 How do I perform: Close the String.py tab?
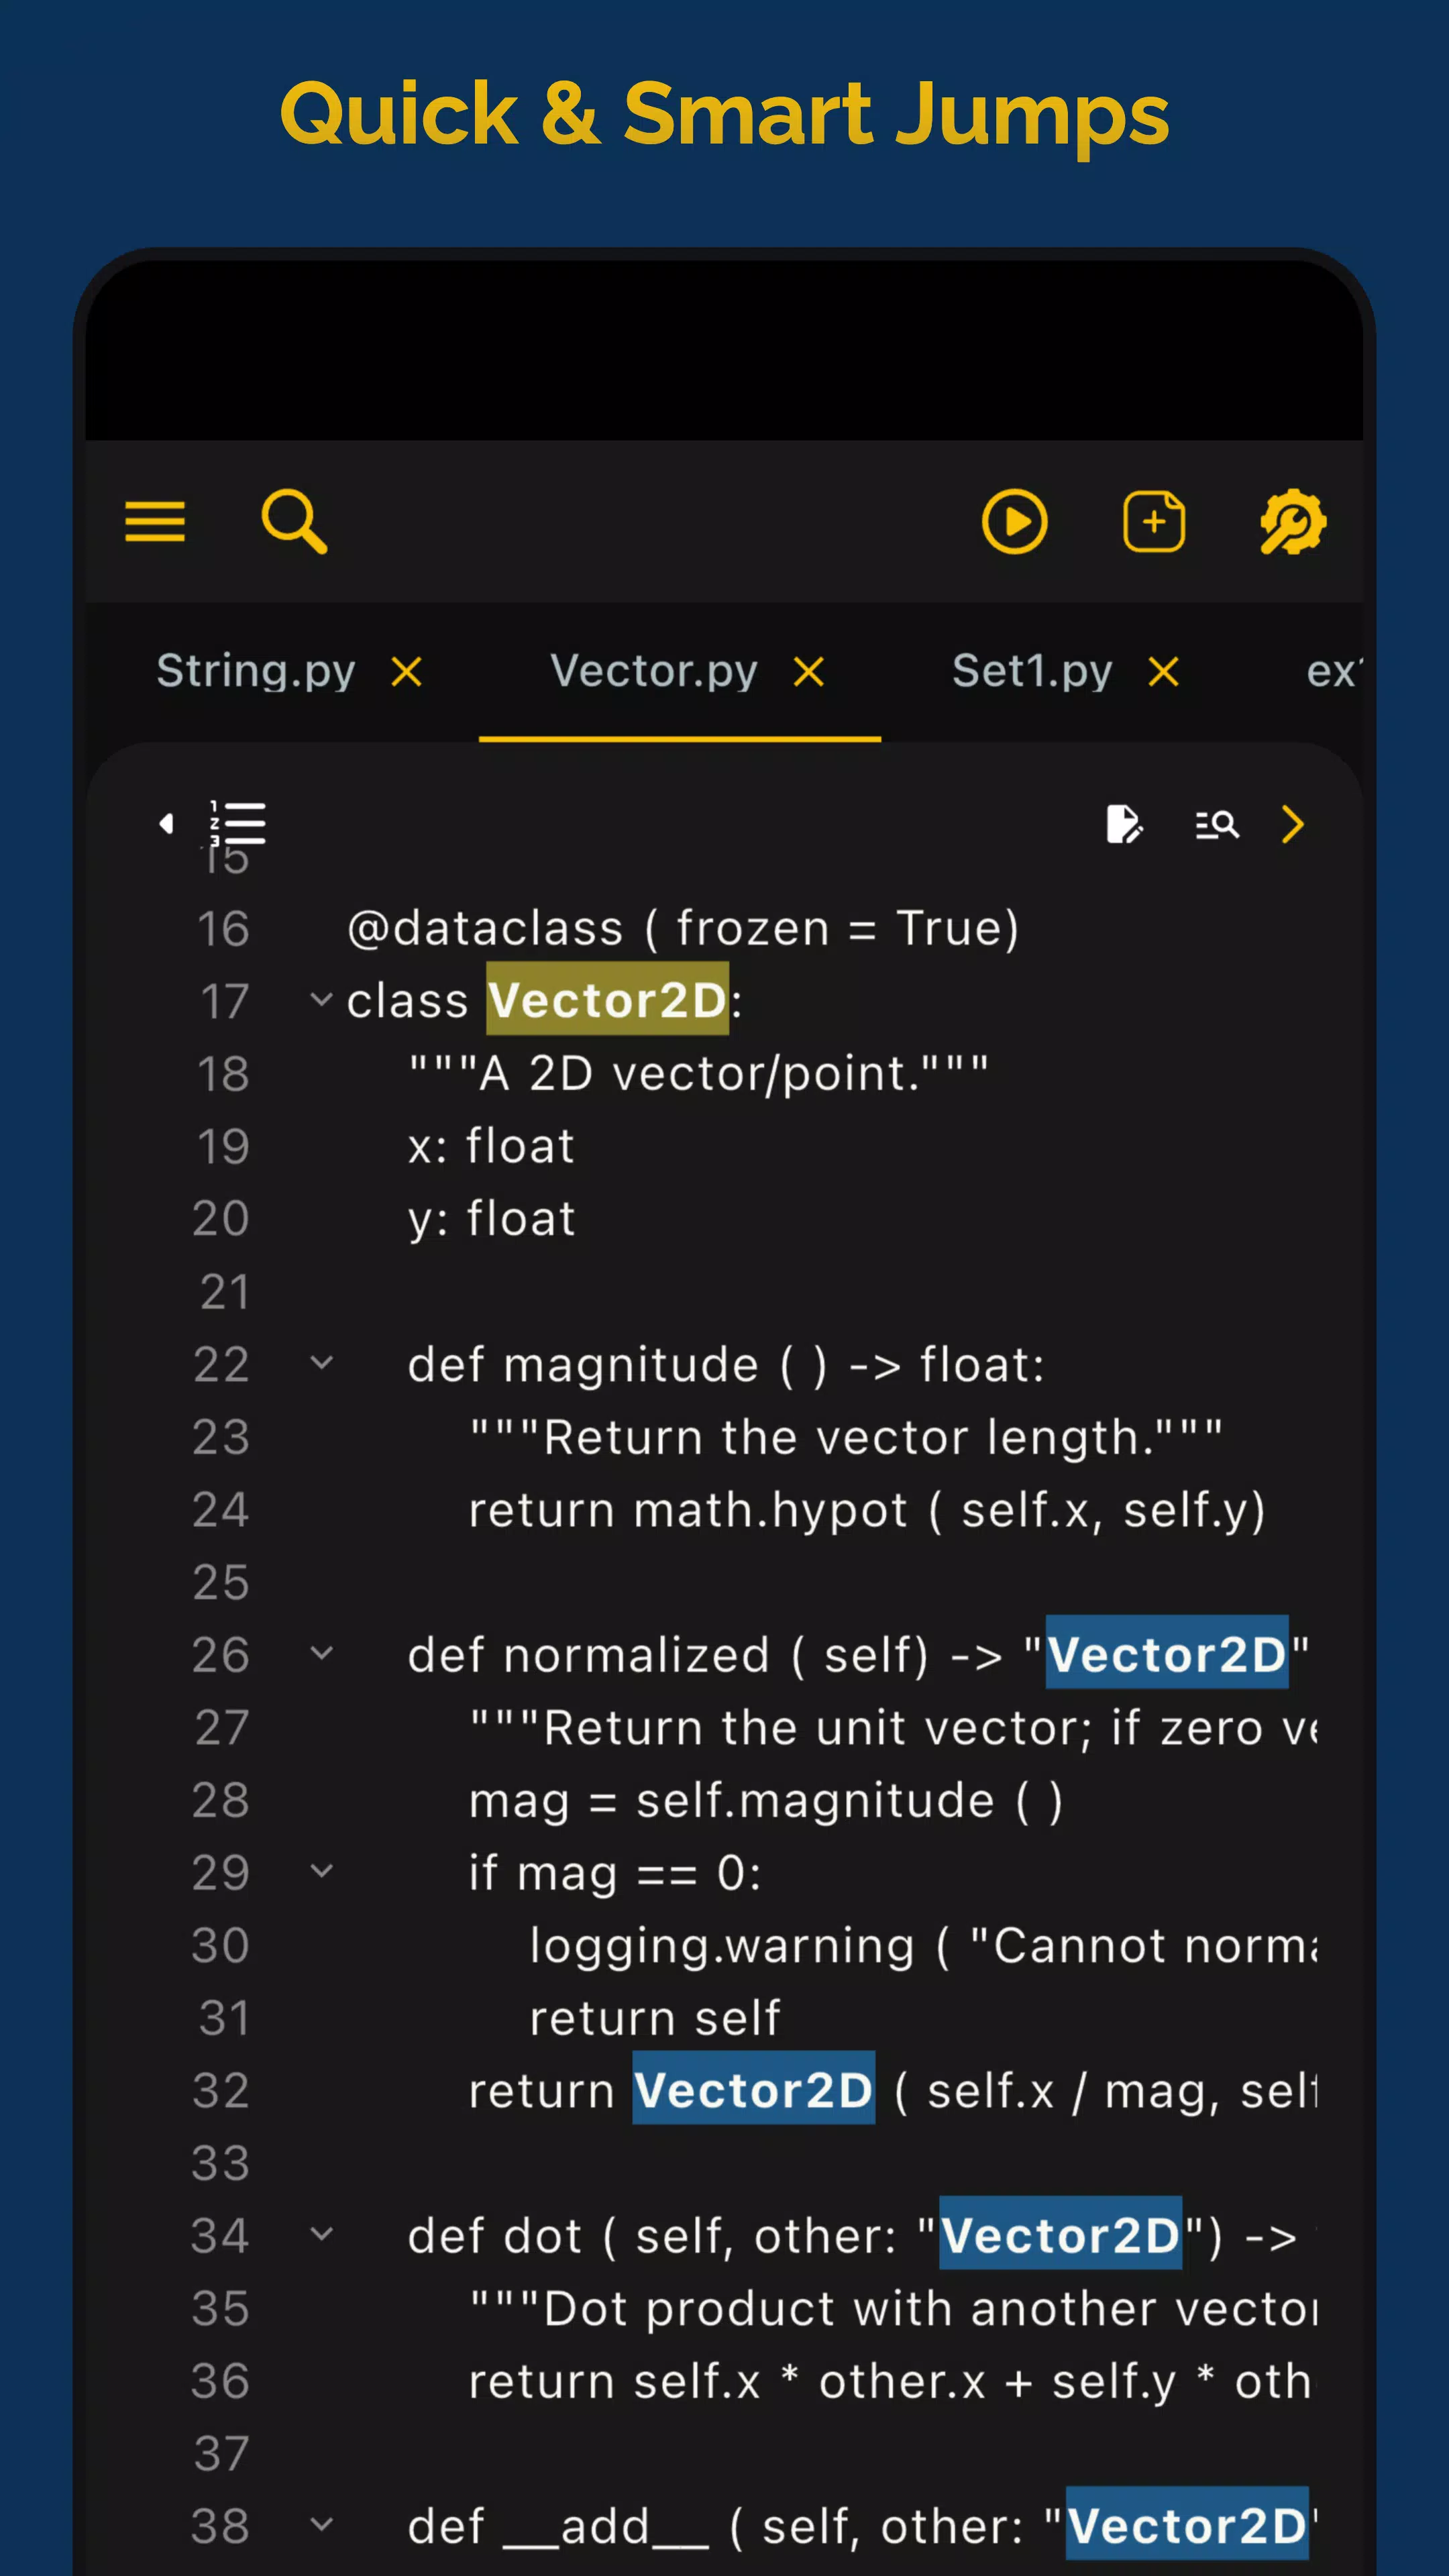tap(406, 672)
